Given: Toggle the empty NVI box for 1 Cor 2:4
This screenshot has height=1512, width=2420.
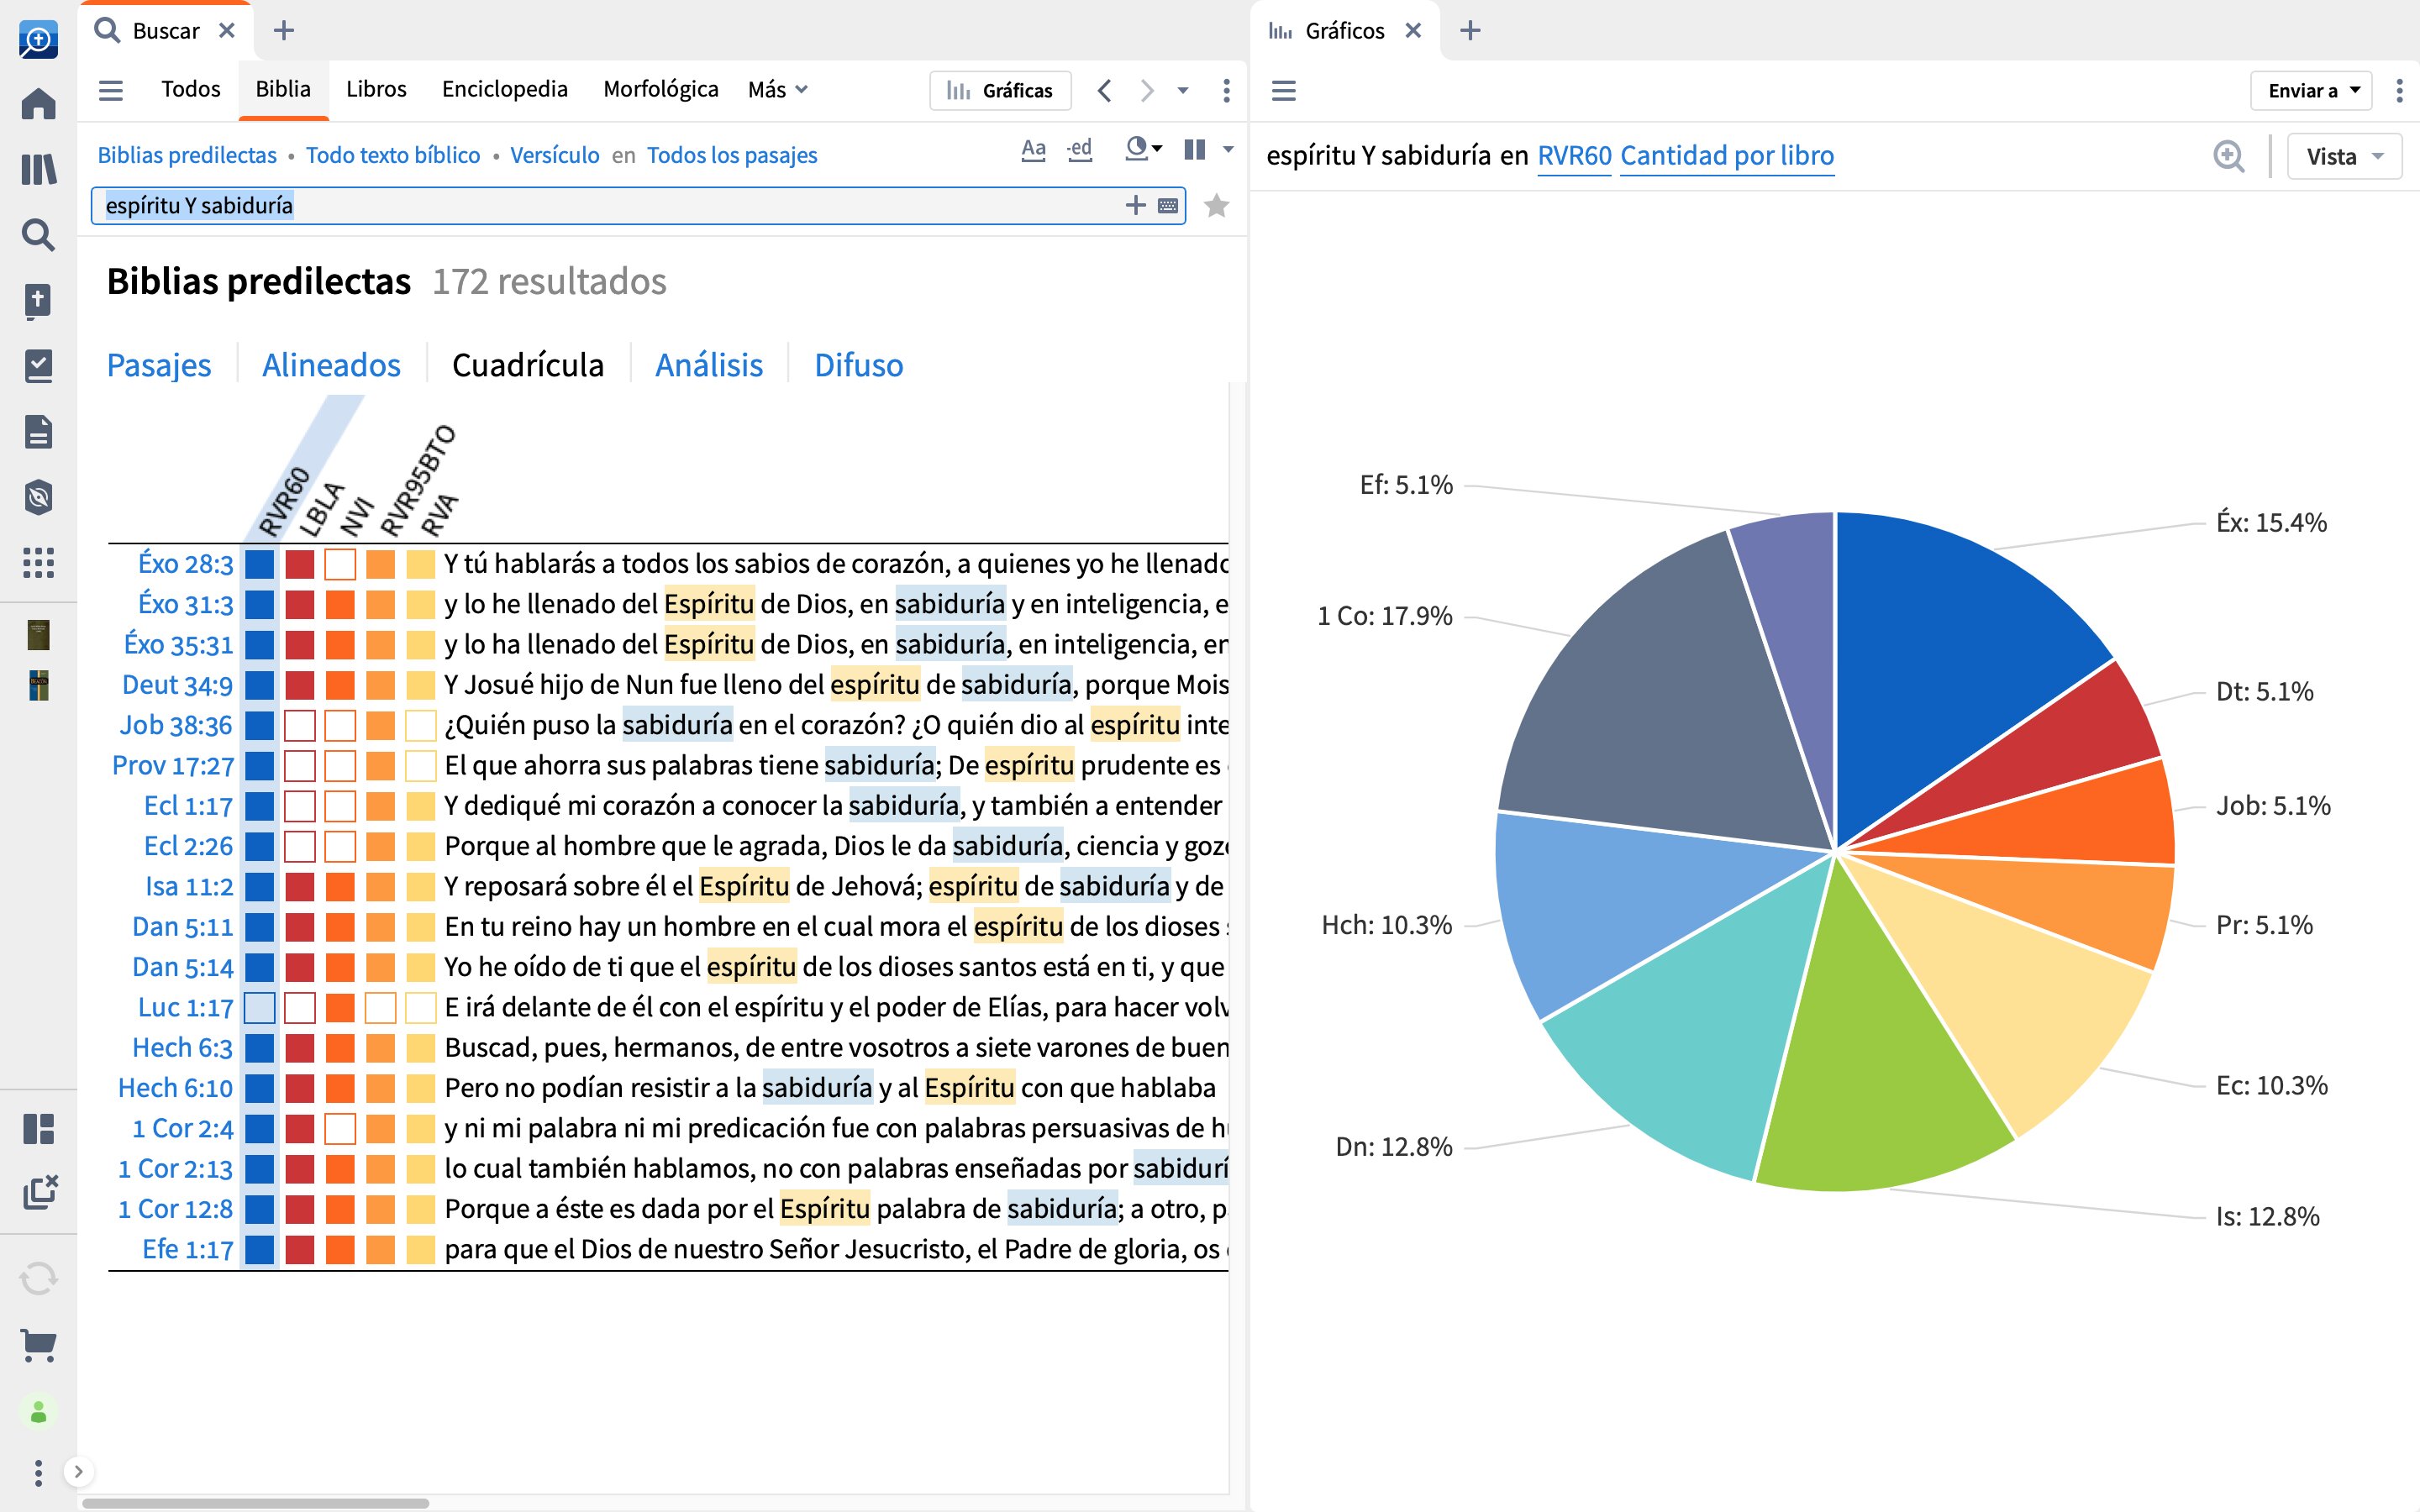Looking at the screenshot, I should pos(340,1128).
